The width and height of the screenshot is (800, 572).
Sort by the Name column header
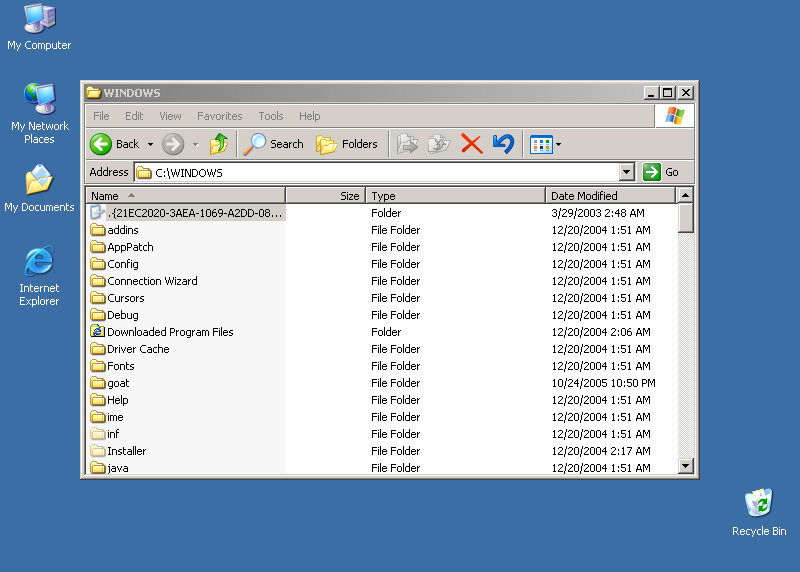[186, 196]
